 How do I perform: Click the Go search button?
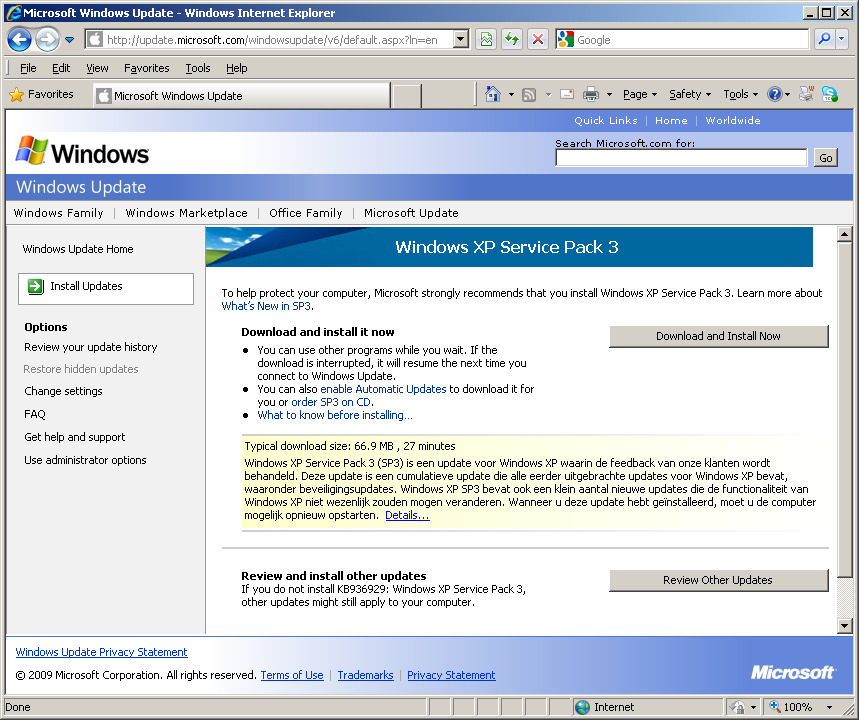(x=826, y=158)
